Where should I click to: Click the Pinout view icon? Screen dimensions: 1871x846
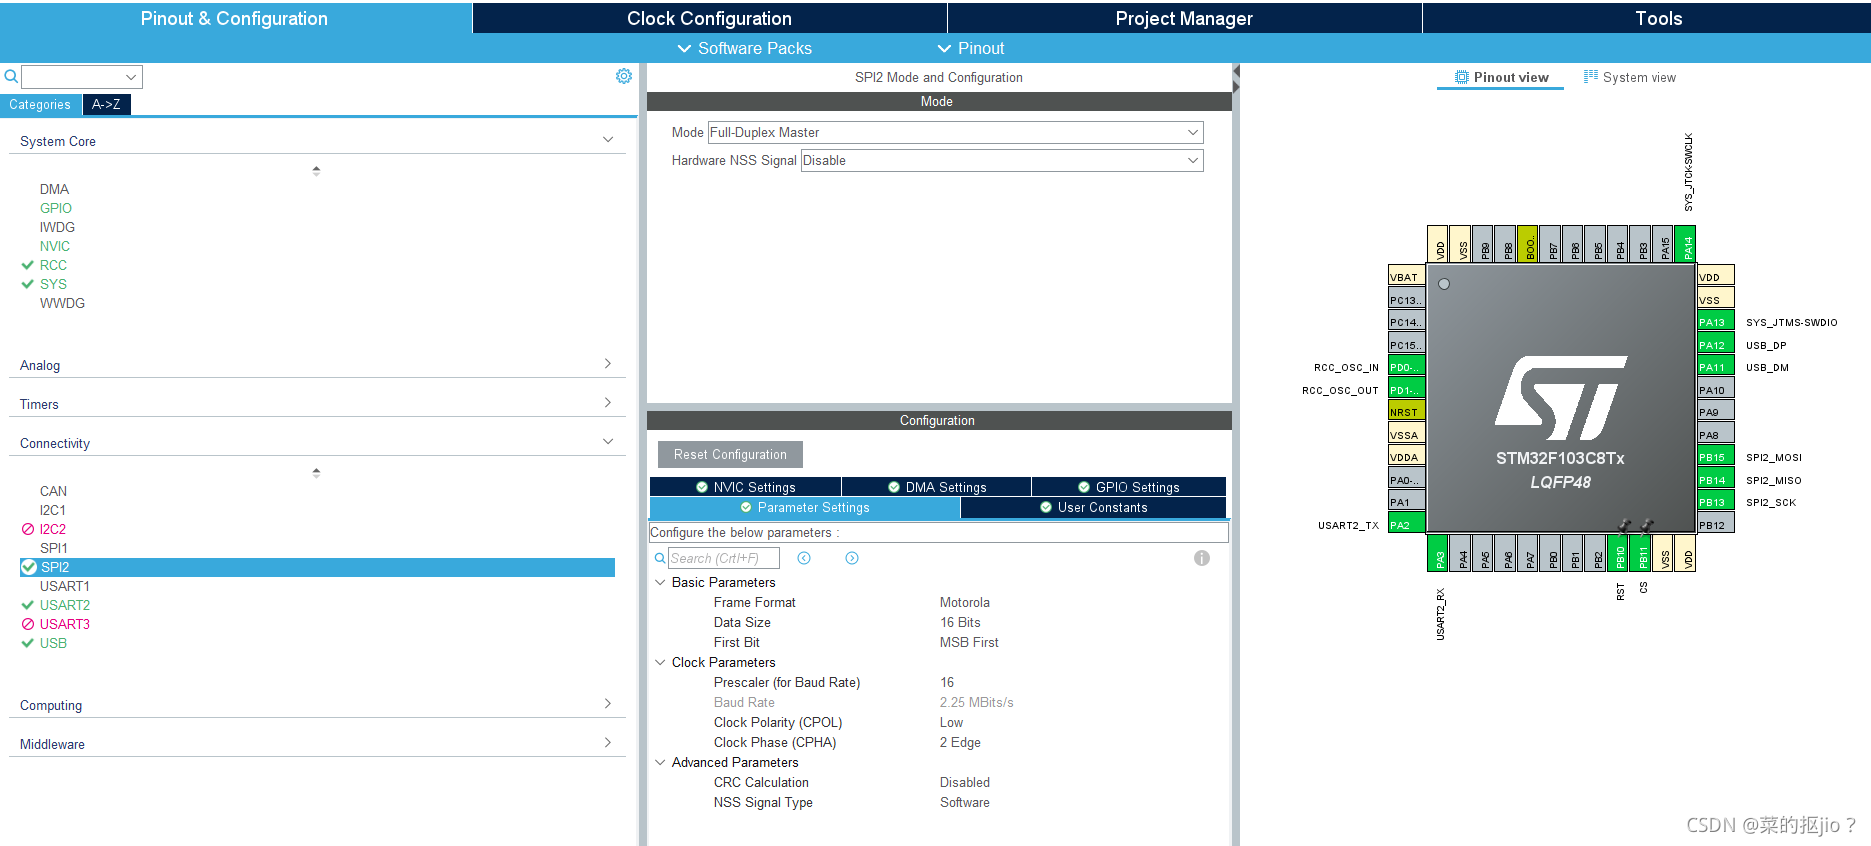(1462, 77)
